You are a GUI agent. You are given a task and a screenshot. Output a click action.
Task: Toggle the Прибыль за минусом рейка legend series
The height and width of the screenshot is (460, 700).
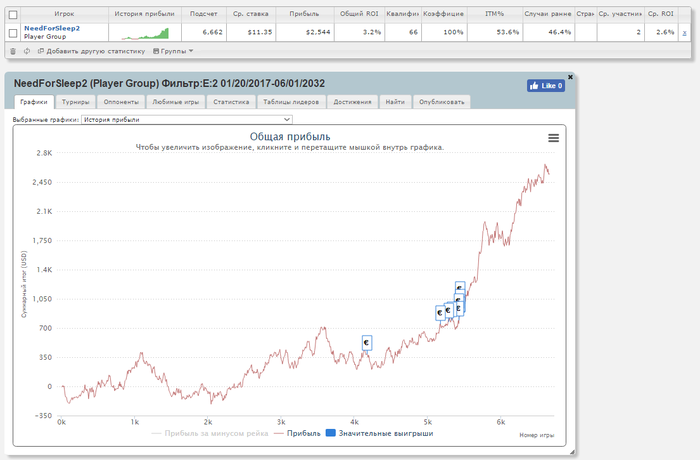click(210, 433)
